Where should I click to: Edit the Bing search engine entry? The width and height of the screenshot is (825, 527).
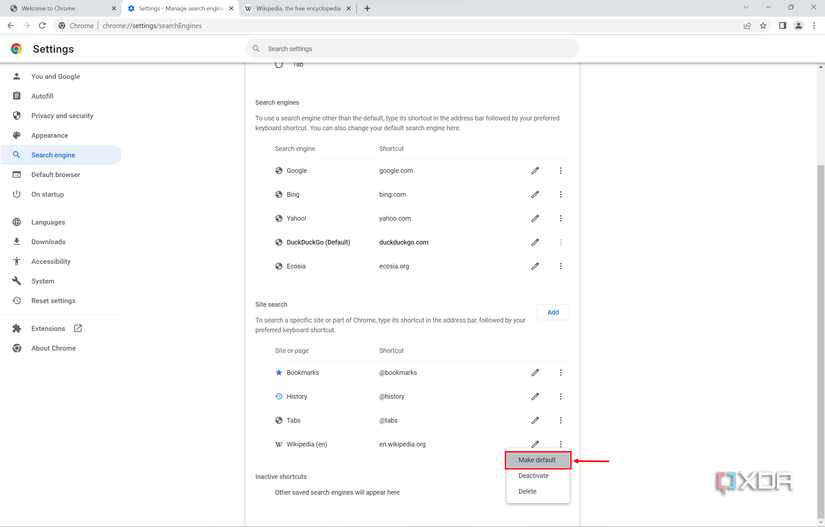(535, 195)
